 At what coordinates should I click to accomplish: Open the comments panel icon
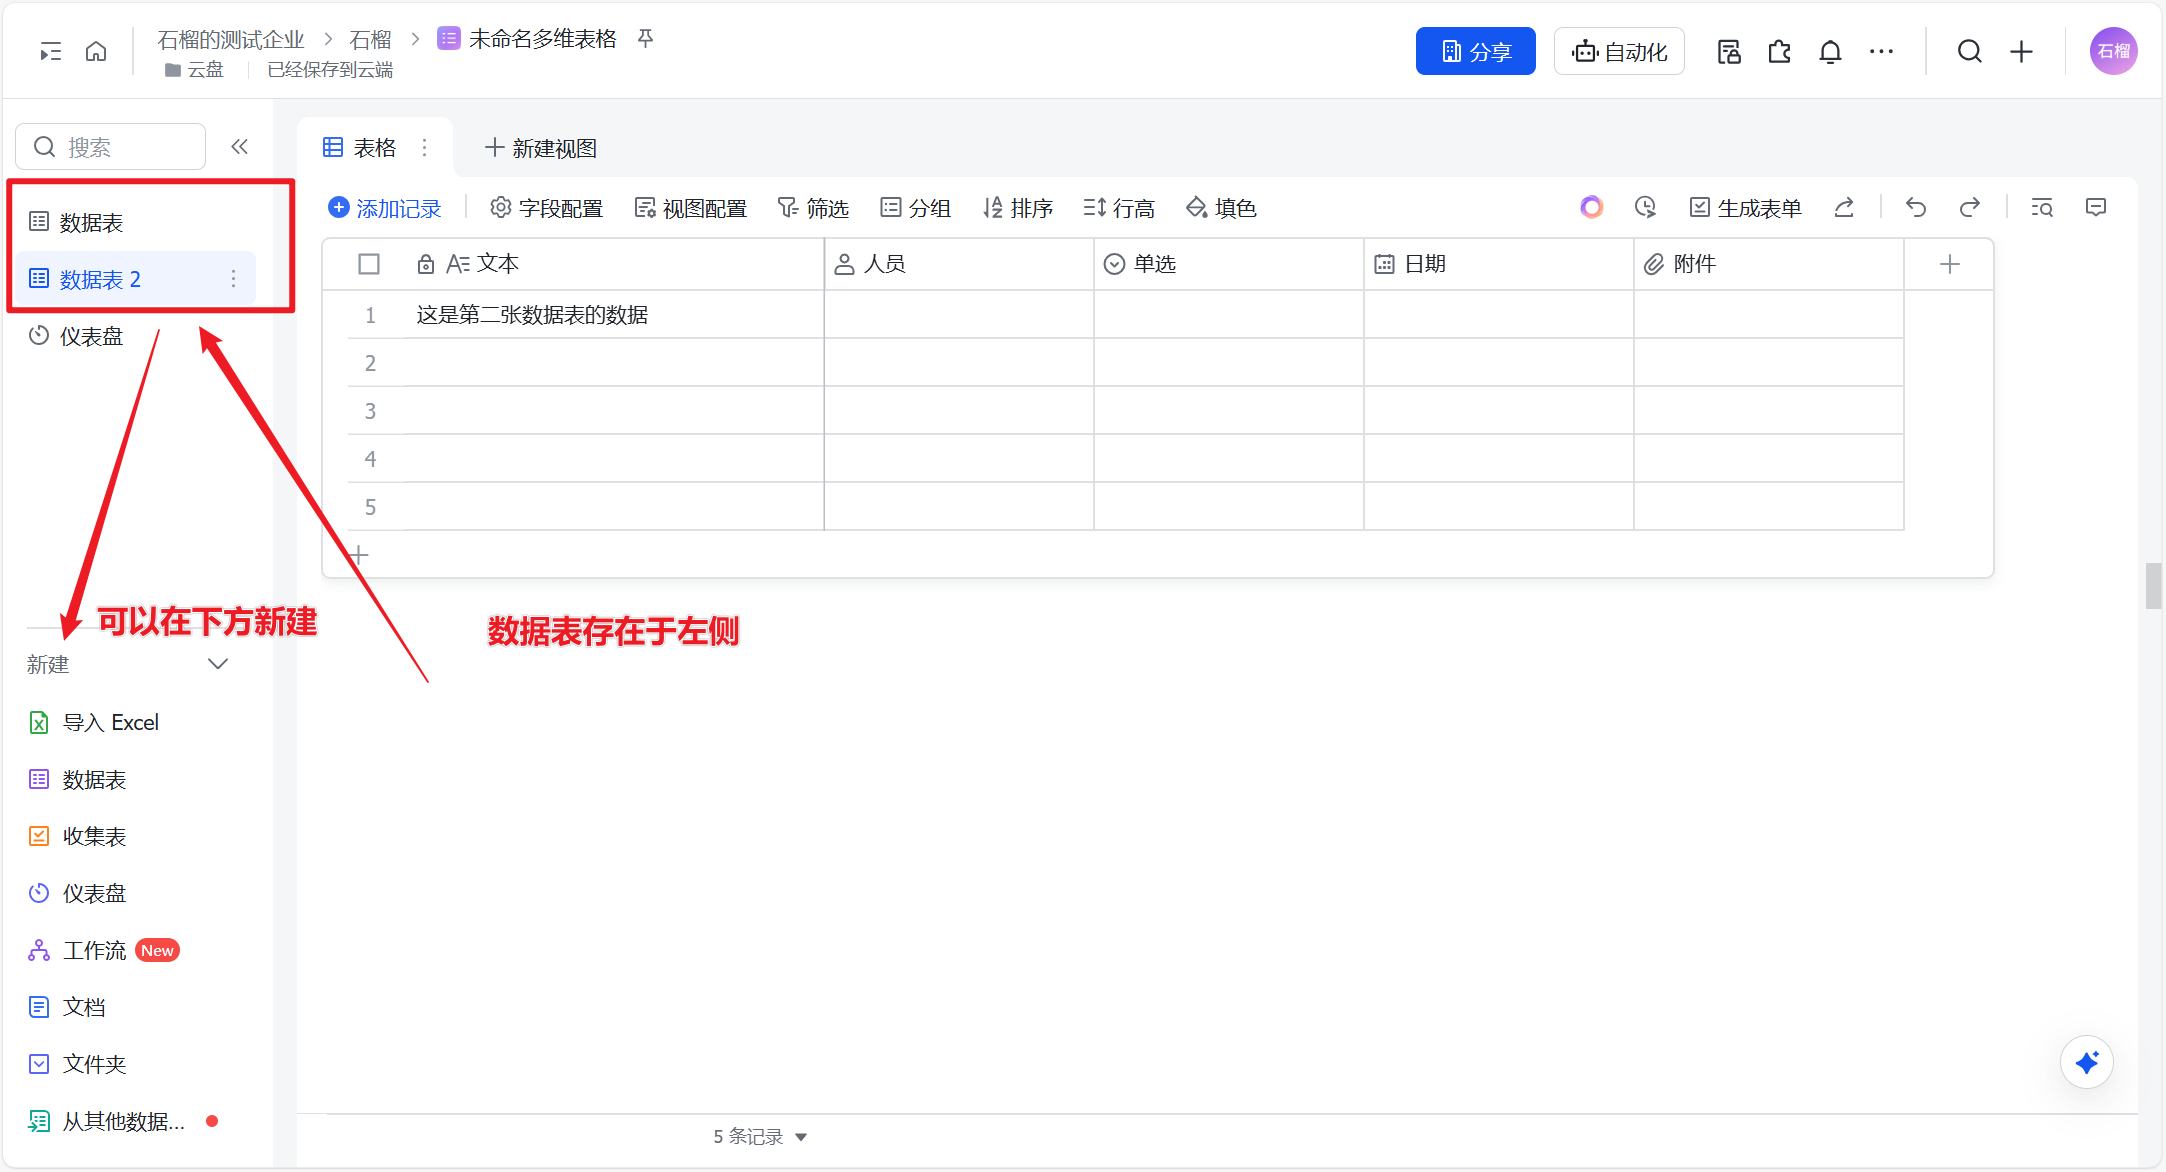2096,207
